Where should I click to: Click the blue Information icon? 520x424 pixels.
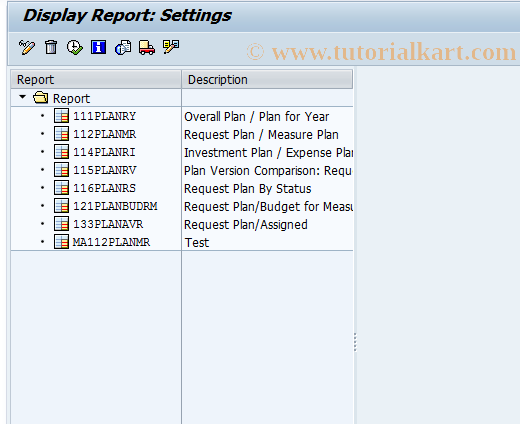tap(98, 47)
